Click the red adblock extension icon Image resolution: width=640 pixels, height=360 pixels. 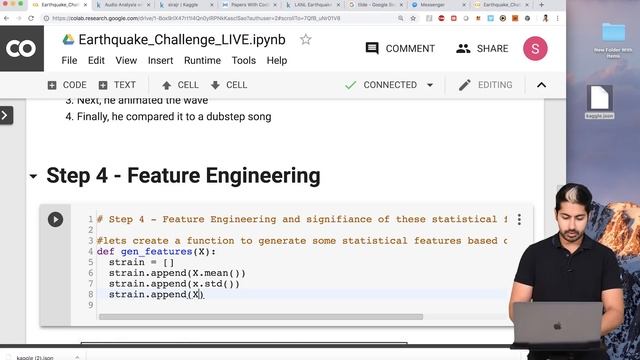[x=441, y=18]
